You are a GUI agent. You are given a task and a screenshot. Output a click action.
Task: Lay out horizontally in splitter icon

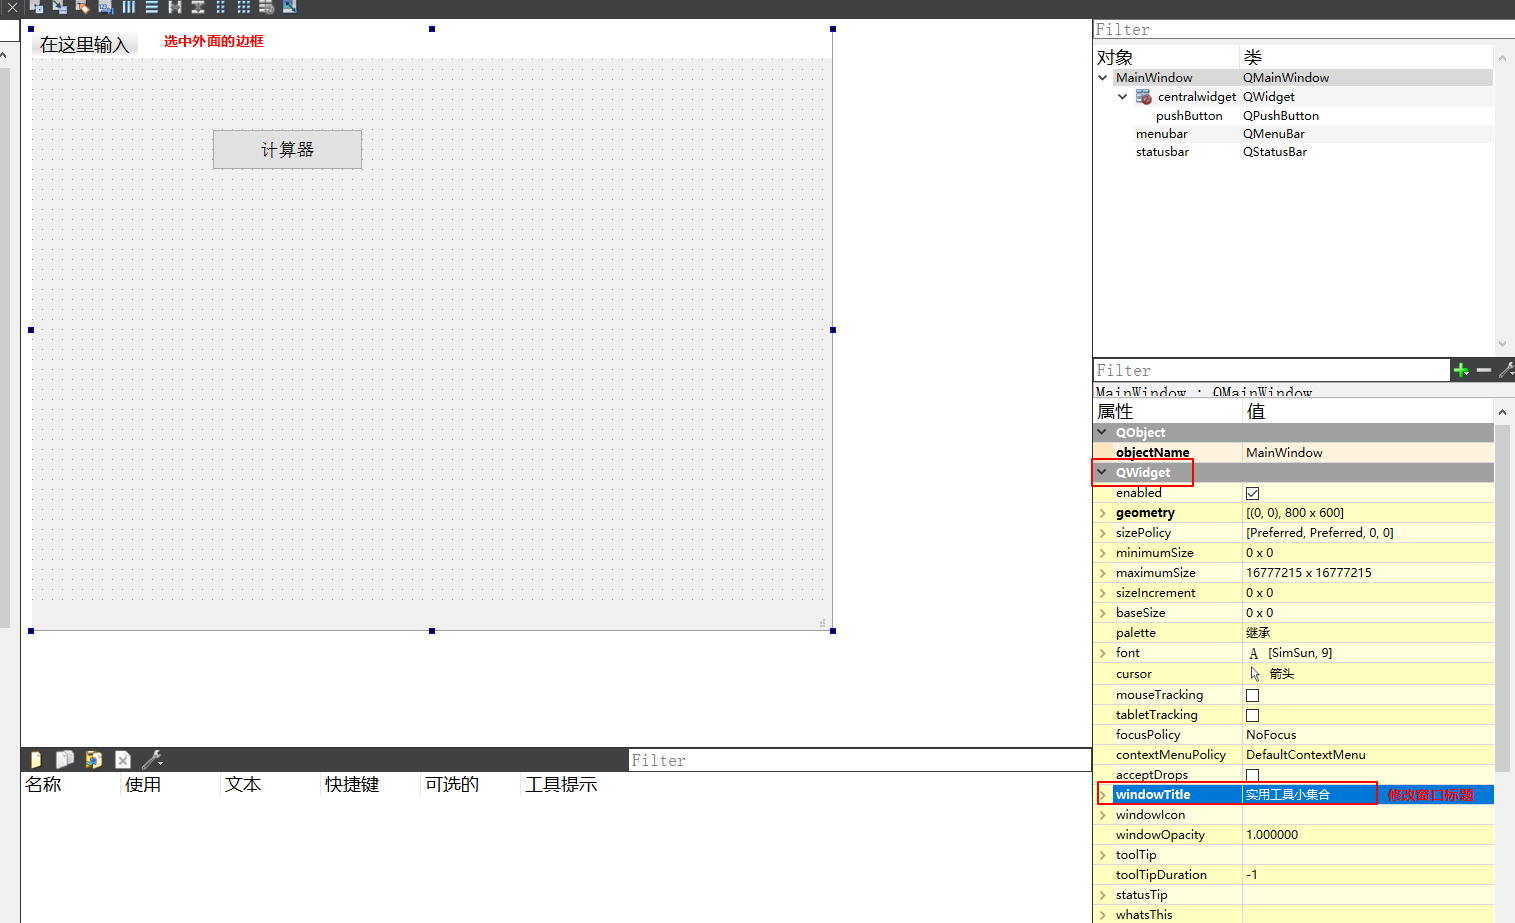coord(175,6)
